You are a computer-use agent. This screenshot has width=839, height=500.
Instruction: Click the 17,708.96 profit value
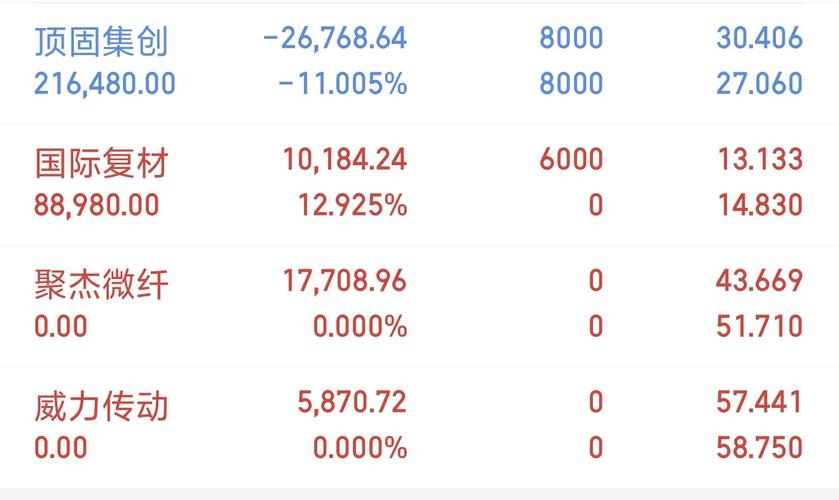[x=345, y=281]
